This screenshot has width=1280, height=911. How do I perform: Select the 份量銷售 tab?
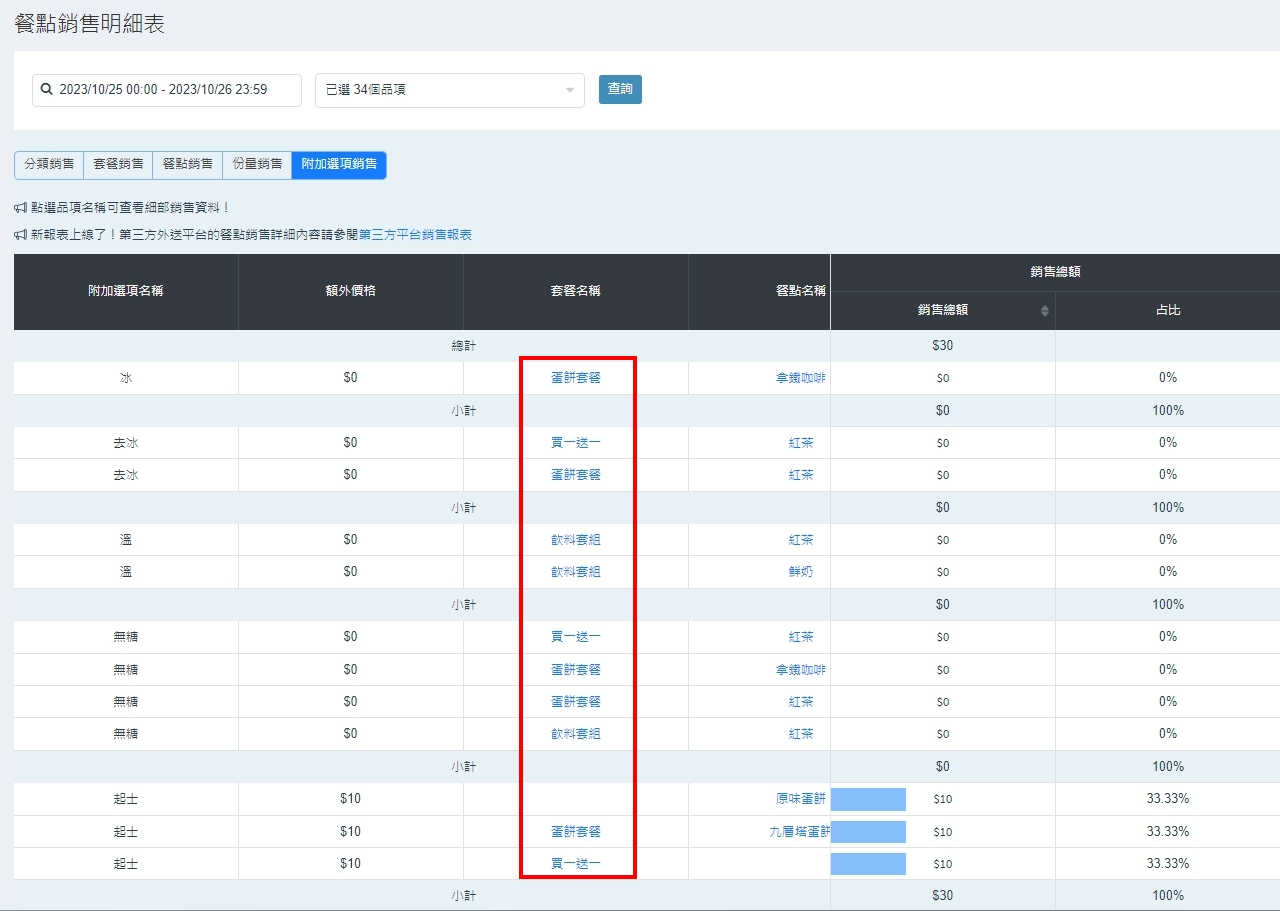pyautogui.click(x=257, y=164)
